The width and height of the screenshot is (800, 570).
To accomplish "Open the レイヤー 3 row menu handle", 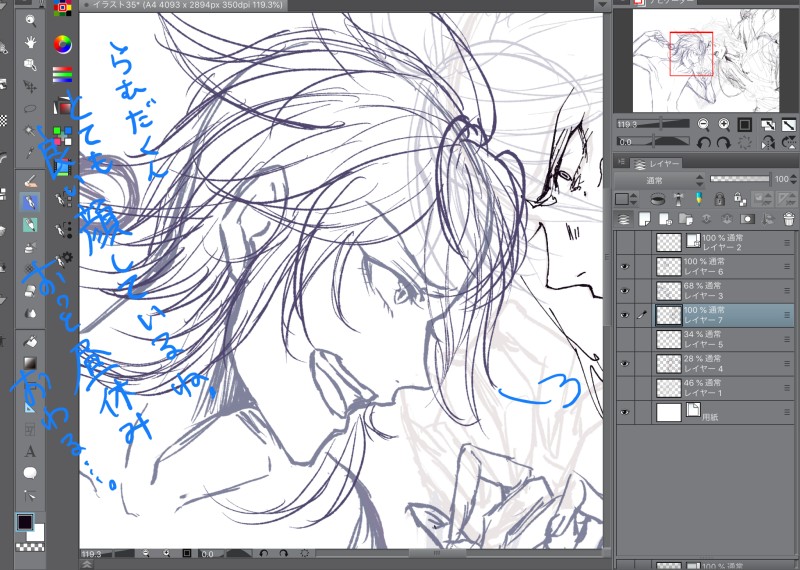I will [787, 290].
